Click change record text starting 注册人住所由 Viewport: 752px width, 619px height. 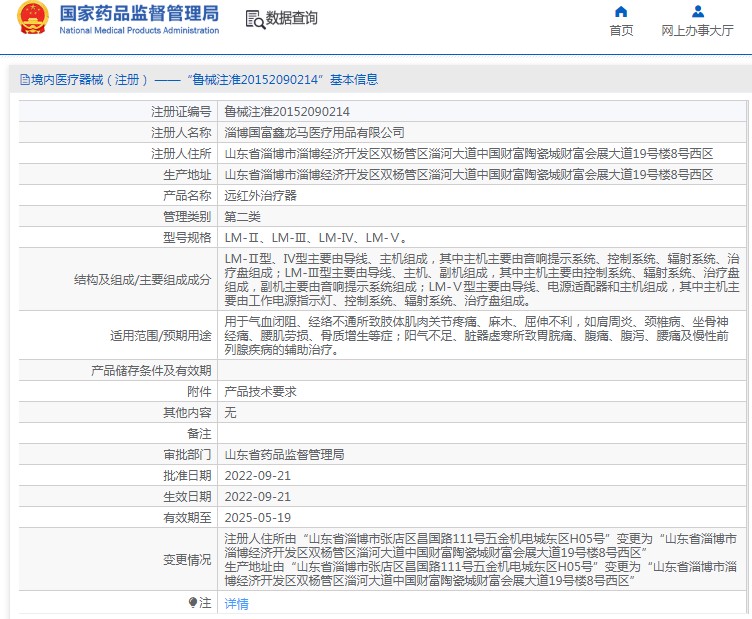click(x=481, y=560)
